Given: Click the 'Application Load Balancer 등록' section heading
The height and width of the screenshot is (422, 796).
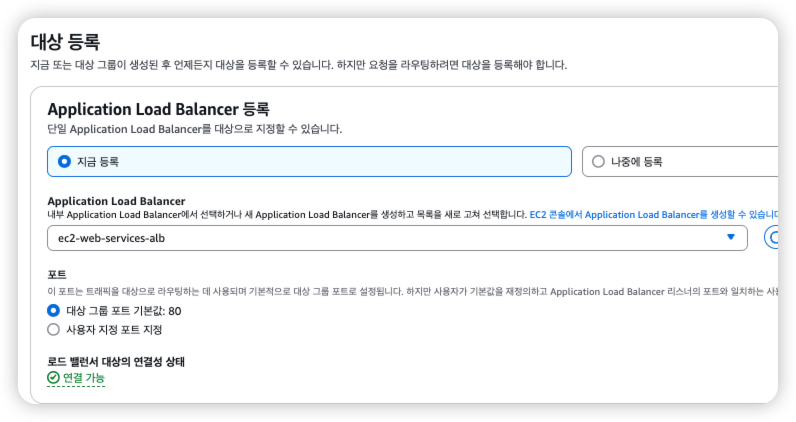Looking at the screenshot, I should pyautogui.click(x=158, y=109).
